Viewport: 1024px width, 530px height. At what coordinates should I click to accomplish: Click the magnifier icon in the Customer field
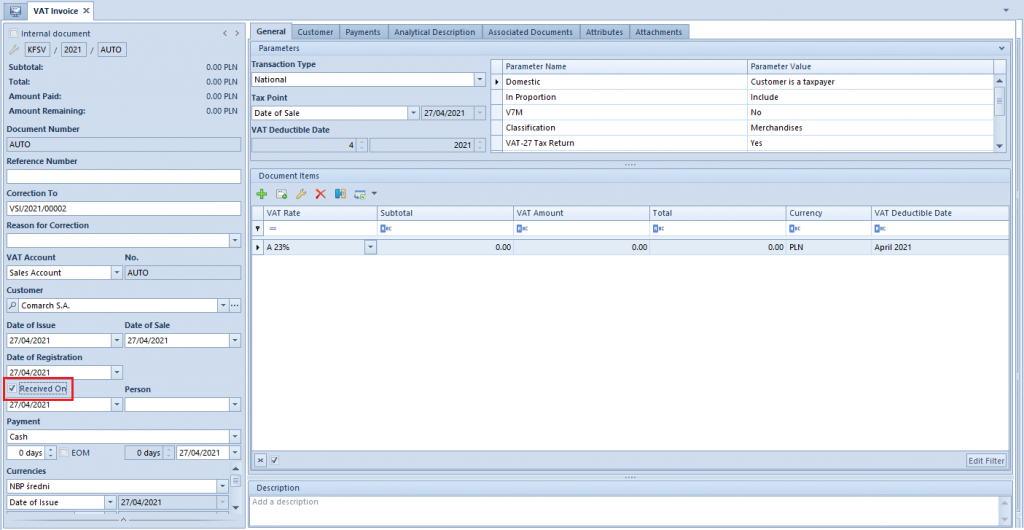(13, 305)
